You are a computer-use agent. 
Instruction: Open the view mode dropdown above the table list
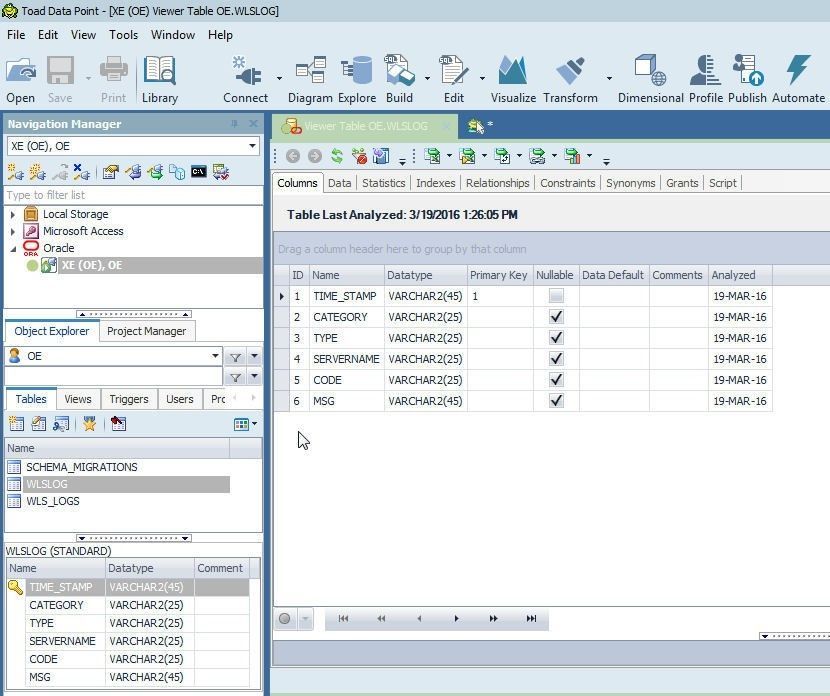click(255, 424)
